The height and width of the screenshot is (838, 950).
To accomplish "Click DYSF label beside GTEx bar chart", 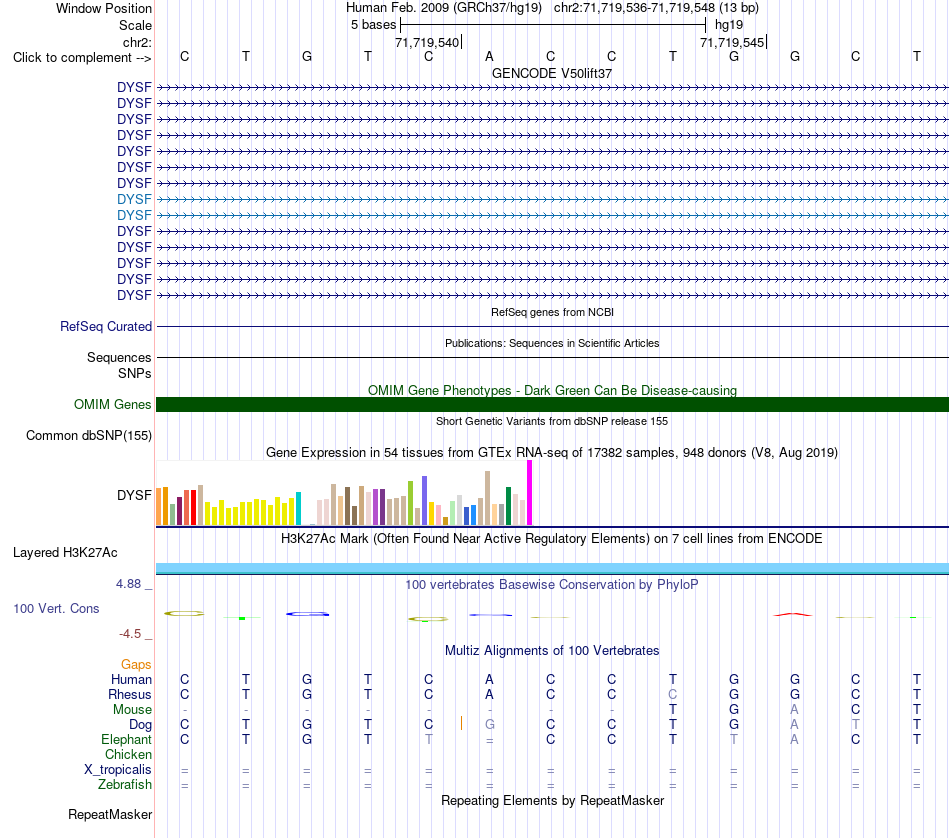I will click(134, 495).
